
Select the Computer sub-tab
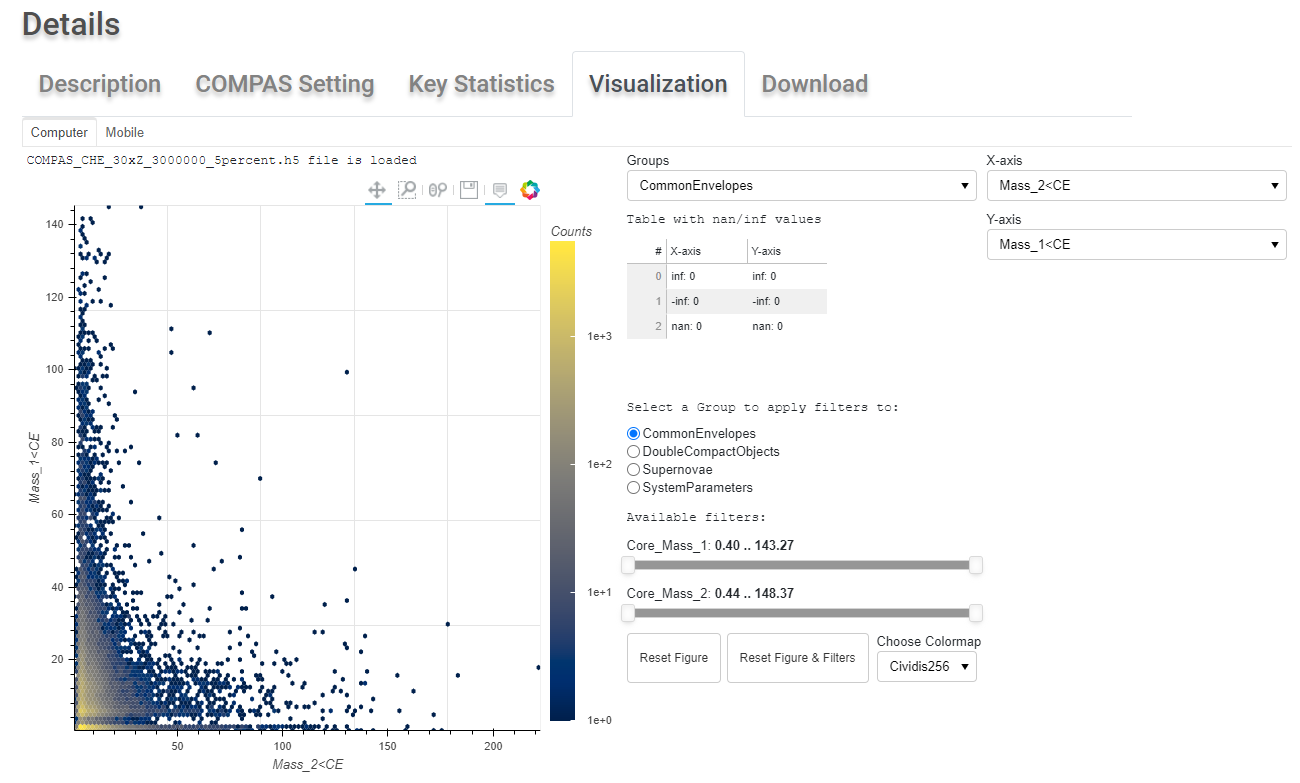(59, 132)
